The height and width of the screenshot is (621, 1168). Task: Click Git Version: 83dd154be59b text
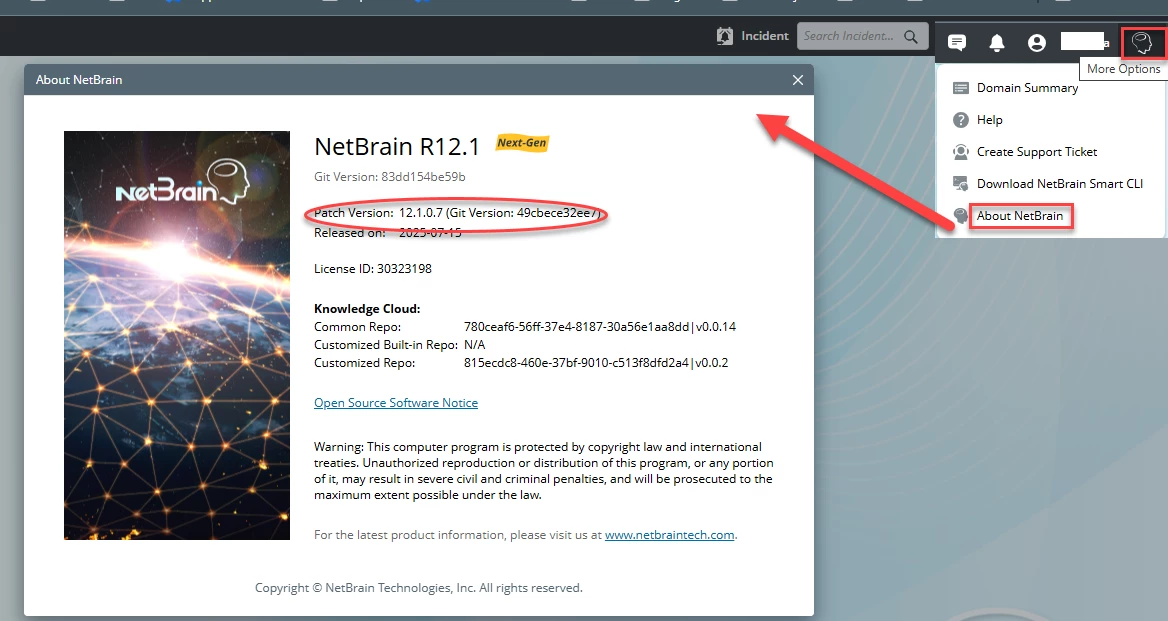tap(390, 177)
